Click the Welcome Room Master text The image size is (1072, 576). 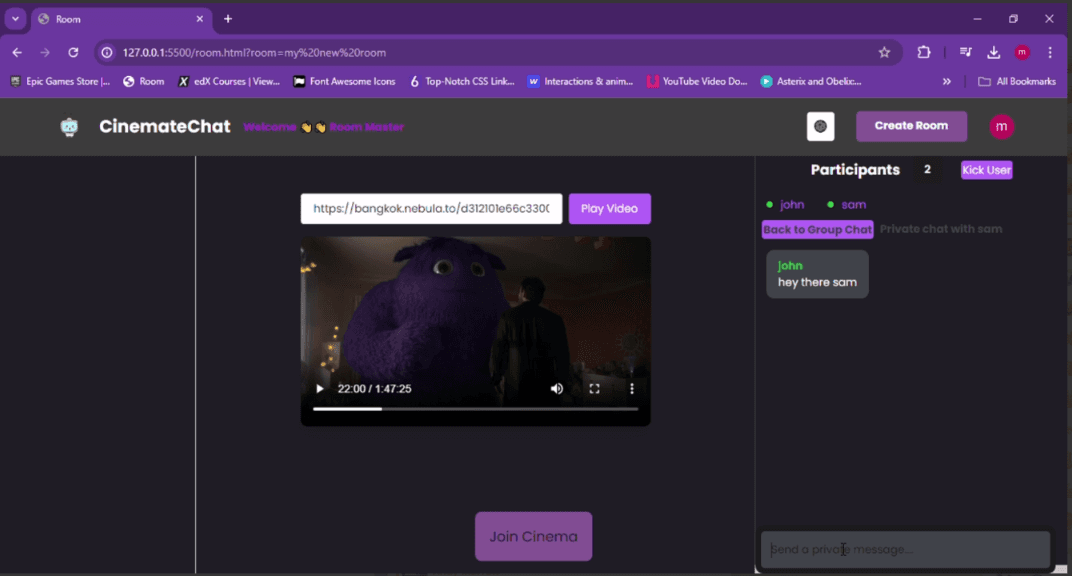(x=323, y=127)
